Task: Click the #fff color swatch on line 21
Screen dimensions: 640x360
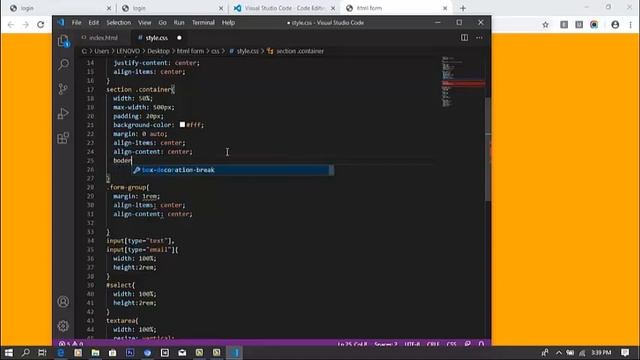Action: coord(182,124)
